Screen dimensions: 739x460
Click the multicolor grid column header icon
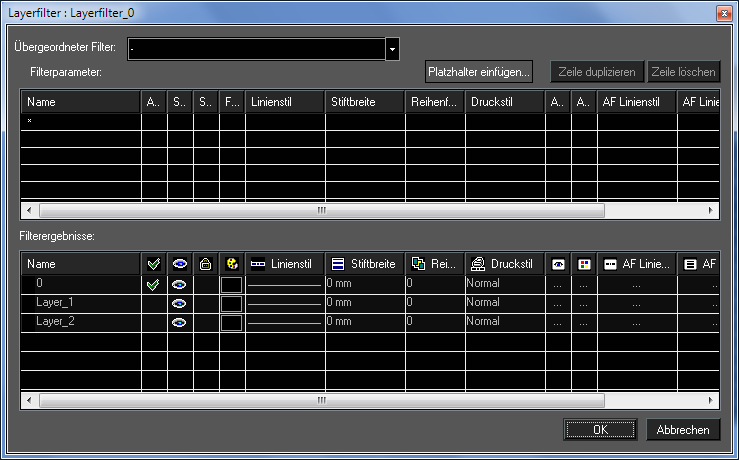[584, 264]
